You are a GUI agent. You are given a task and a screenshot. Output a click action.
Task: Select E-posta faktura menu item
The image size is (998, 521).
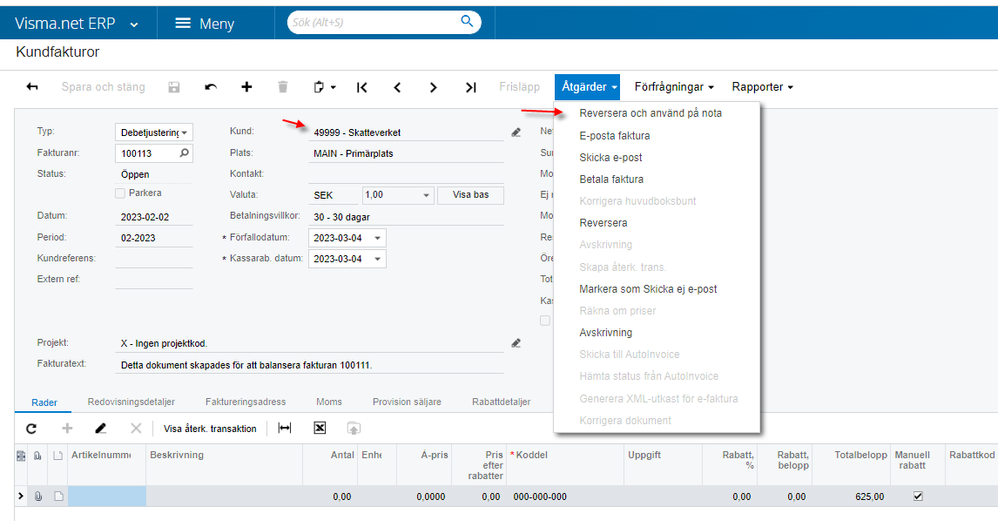[x=614, y=135]
